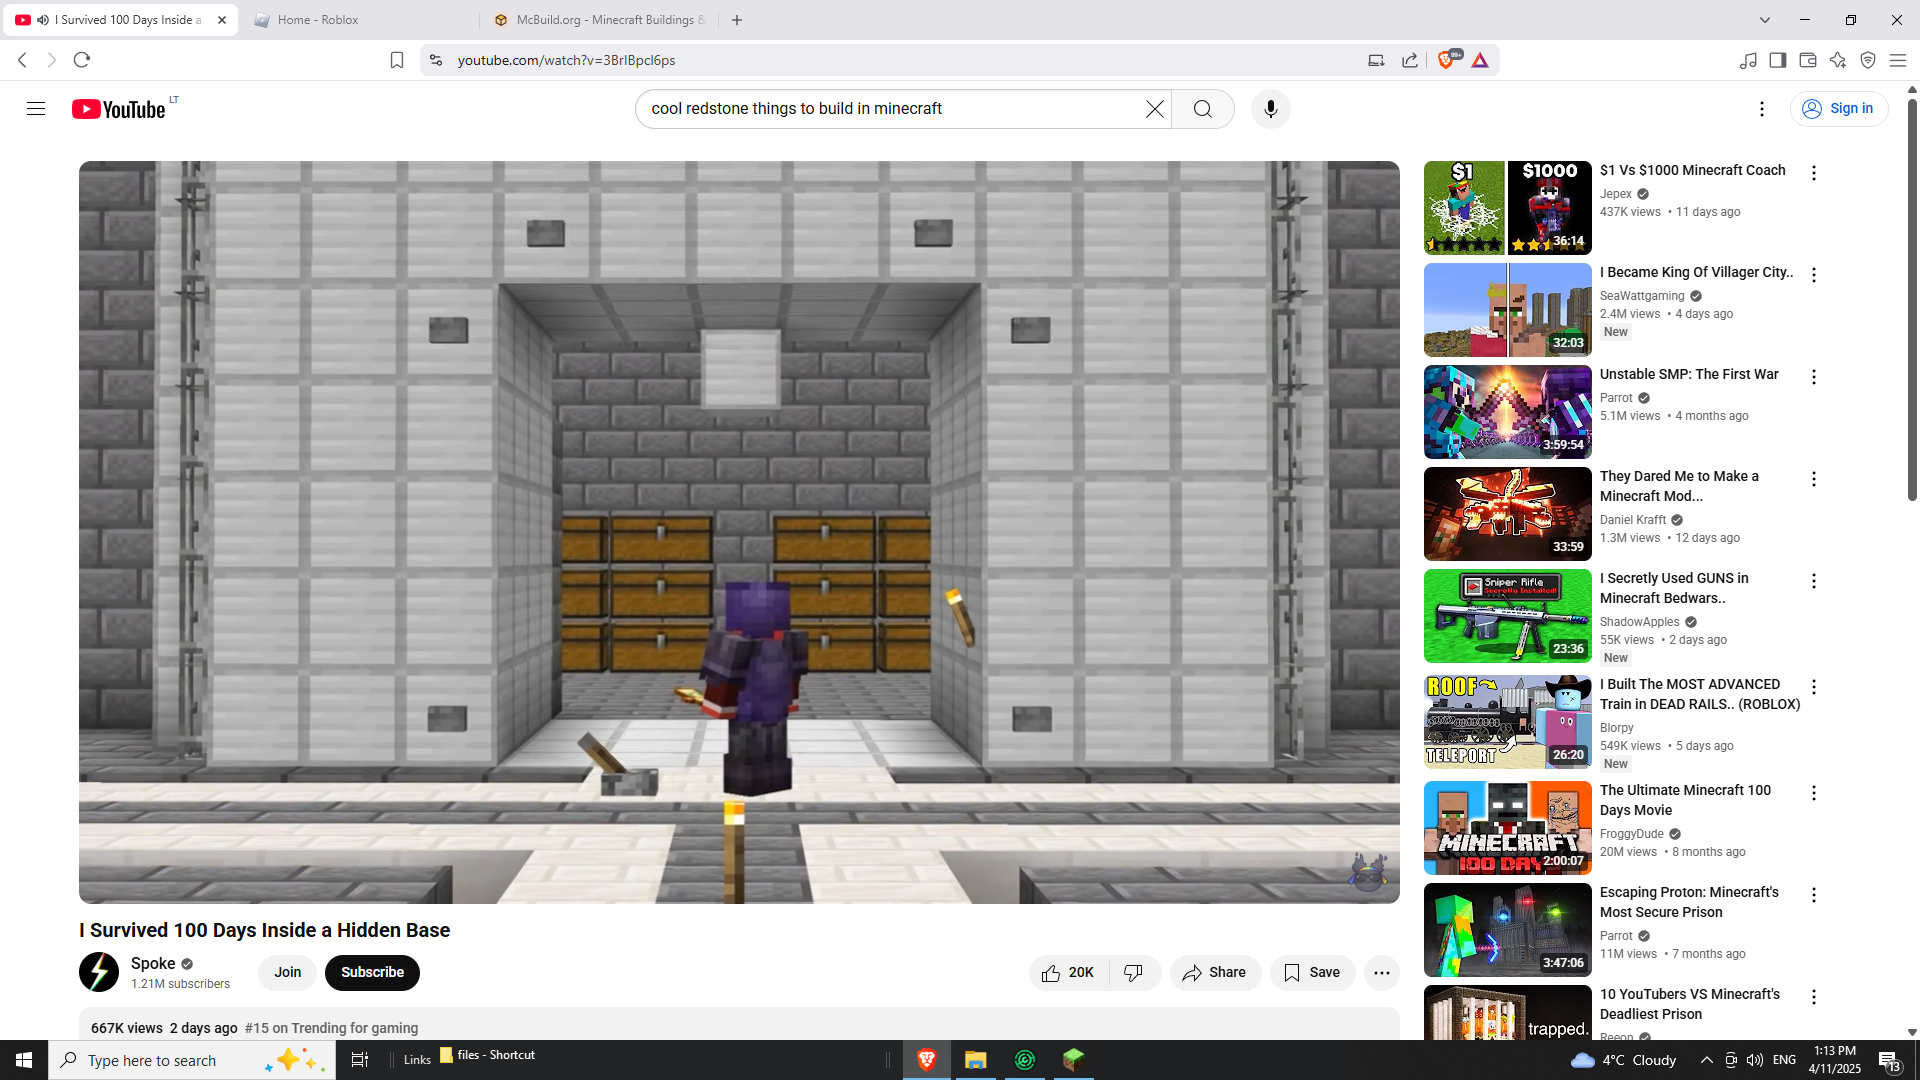Click the search magnifier button

point(1202,109)
